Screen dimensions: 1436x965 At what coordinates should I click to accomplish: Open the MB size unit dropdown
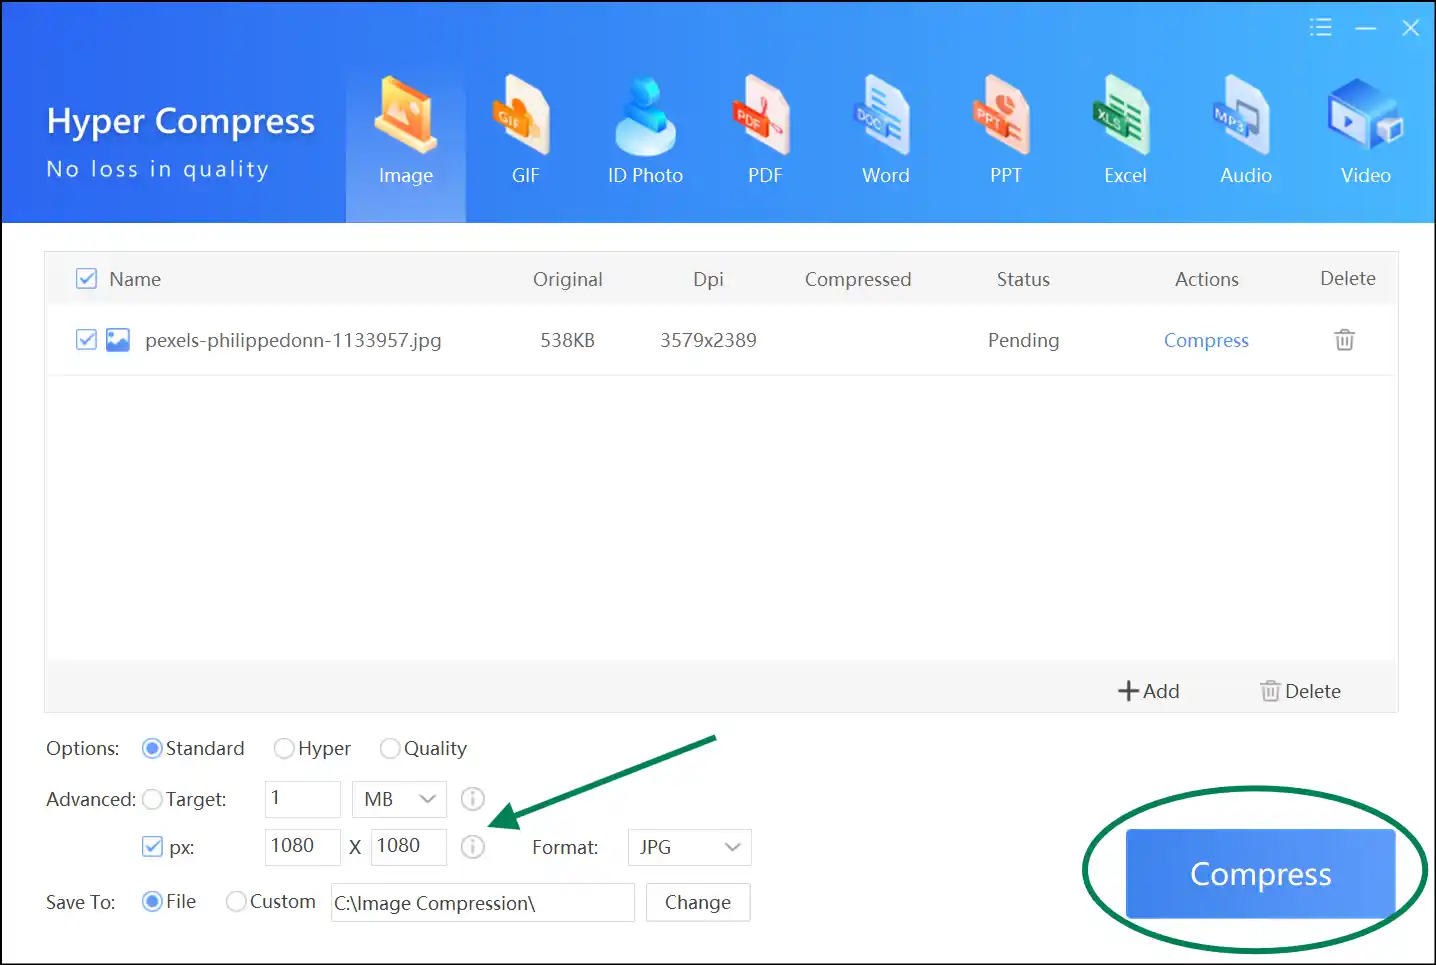point(399,799)
